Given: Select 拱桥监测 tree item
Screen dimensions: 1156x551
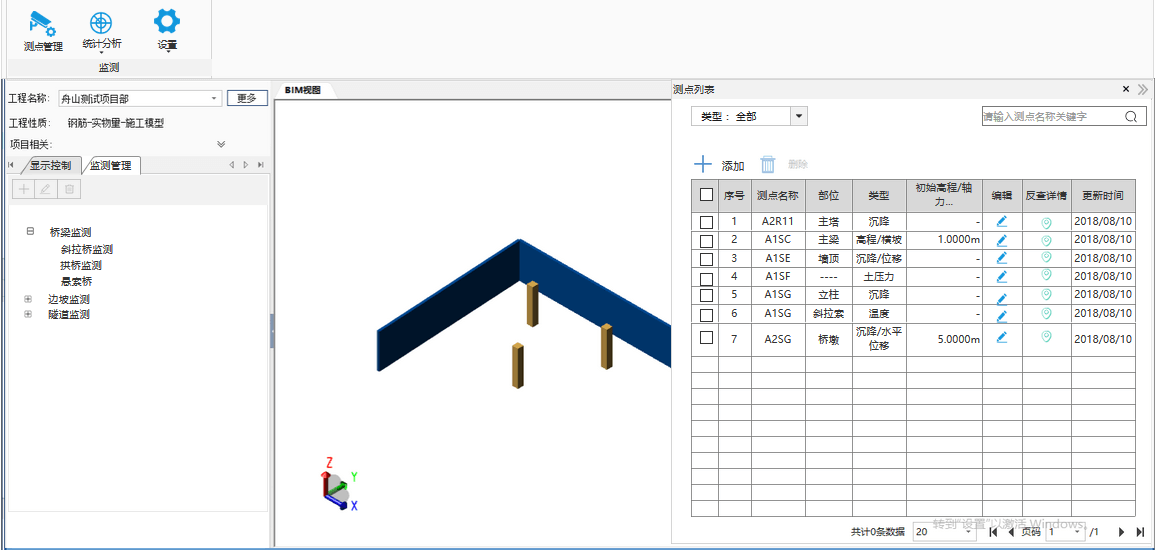Looking at the screenshot, I should pyautogui.click(x=80, y=266).
